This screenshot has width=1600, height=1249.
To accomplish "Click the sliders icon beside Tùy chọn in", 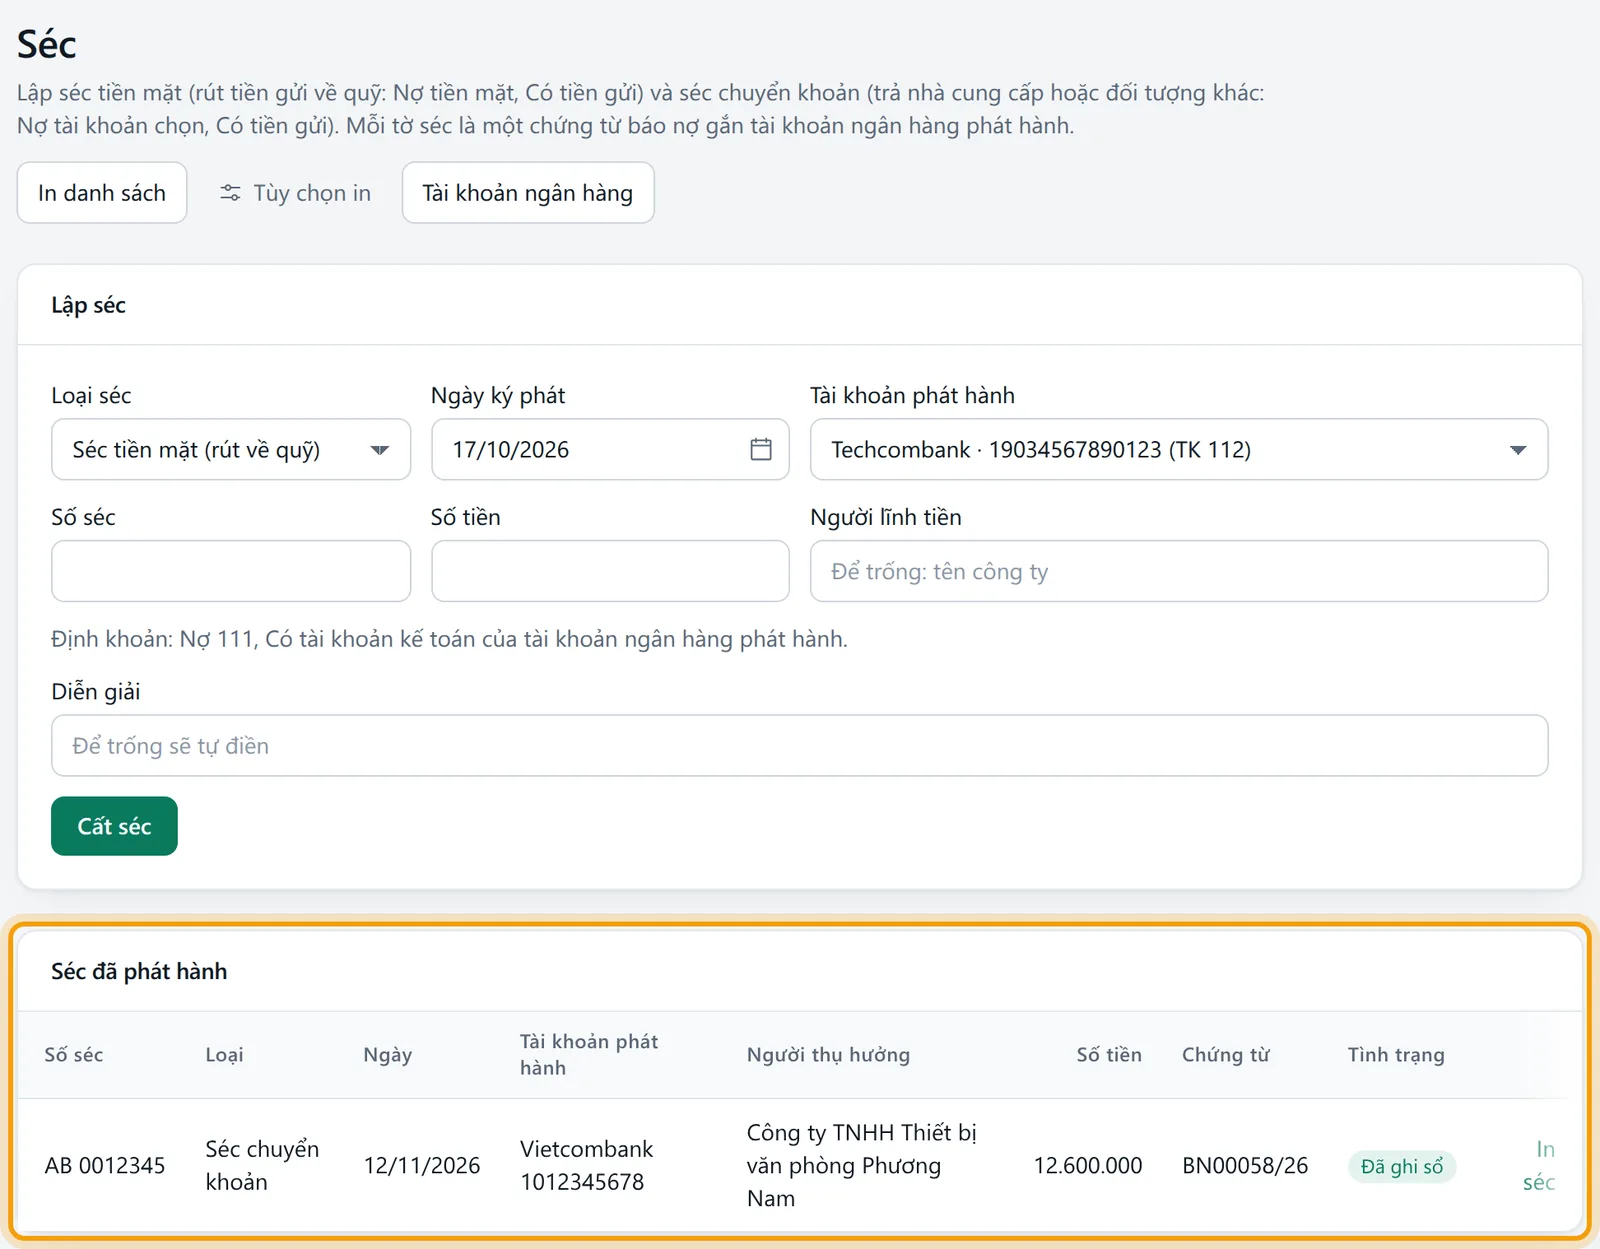I will [x=230, y=193].
